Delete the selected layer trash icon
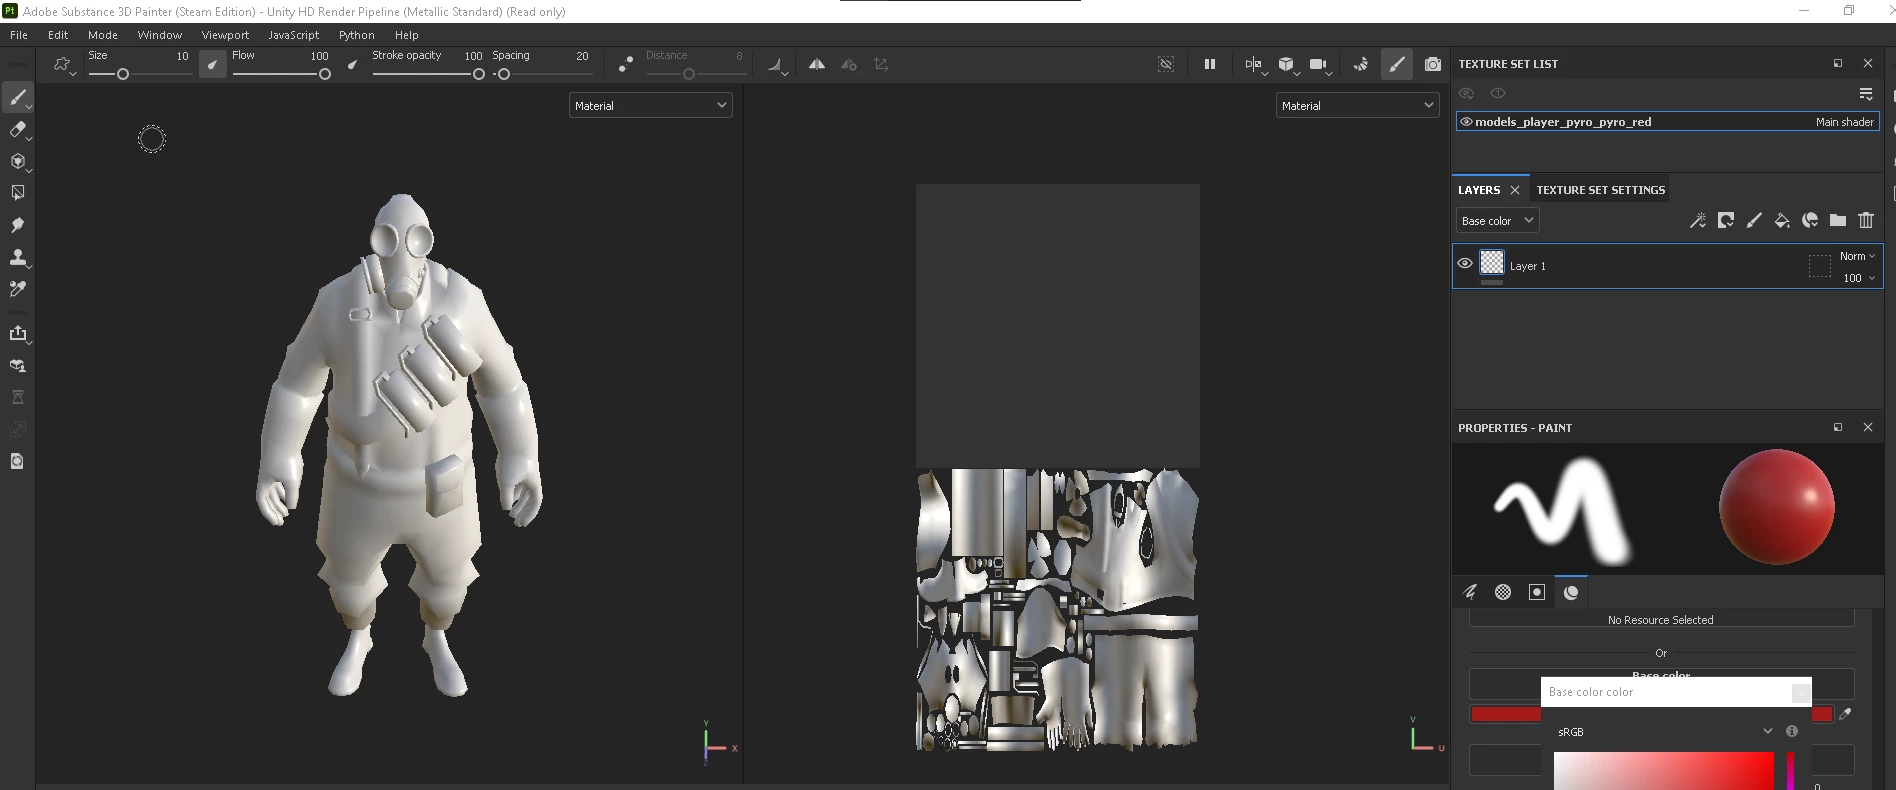The width and height of the screenshot is (1896, 790). pos(1866,220)
